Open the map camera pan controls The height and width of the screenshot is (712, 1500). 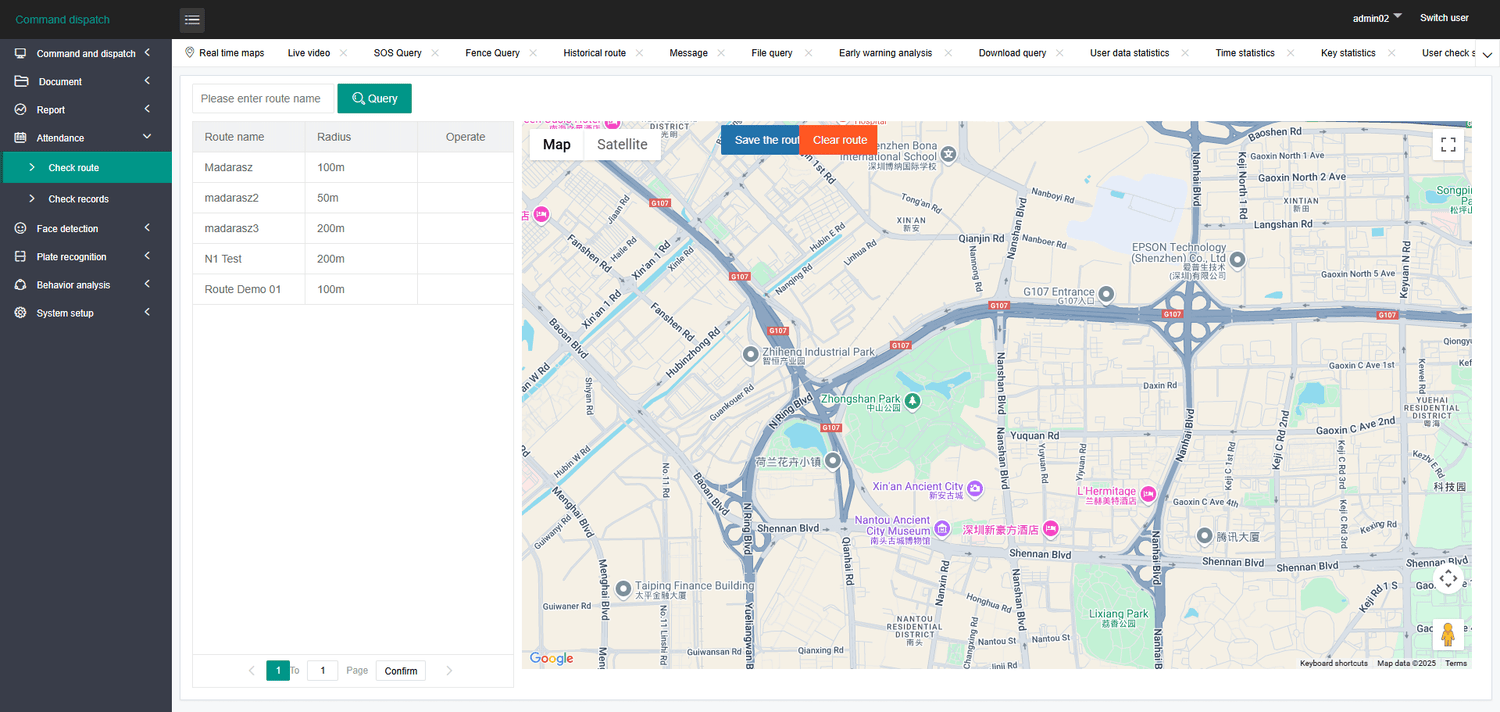(1447, 578)
